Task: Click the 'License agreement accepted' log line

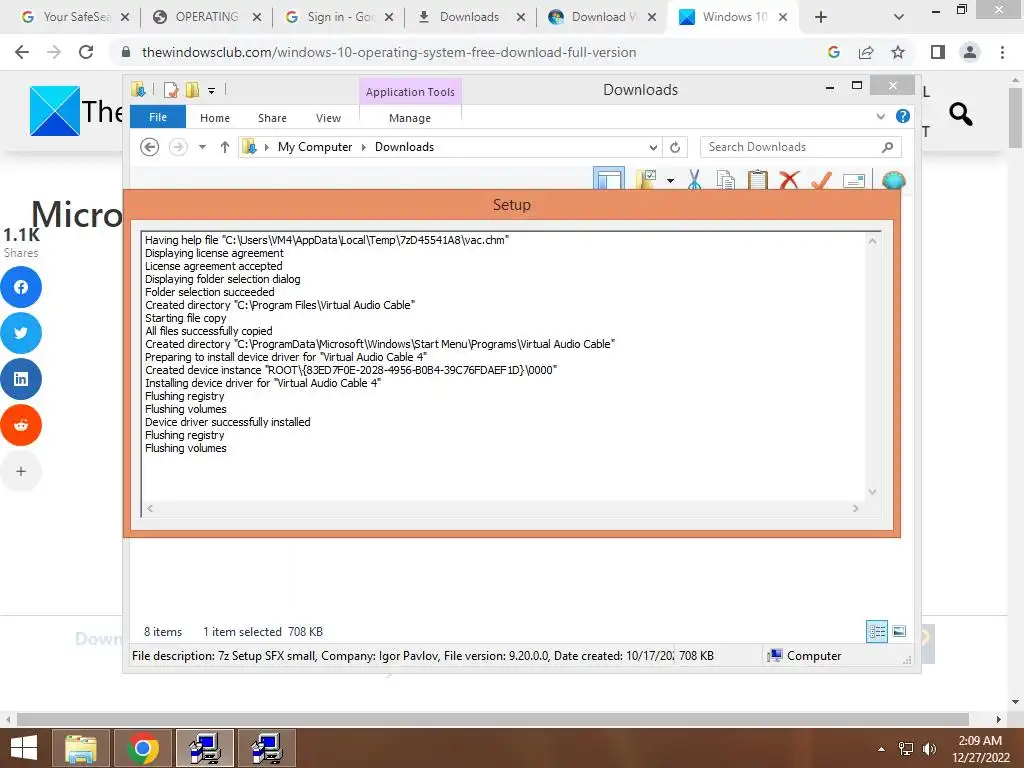Action: (214, 266)
